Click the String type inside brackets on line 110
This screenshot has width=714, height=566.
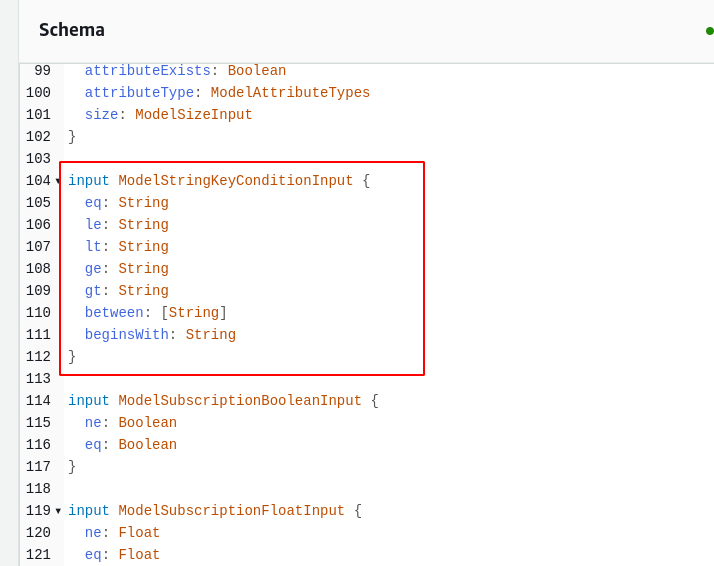(193, 313)
